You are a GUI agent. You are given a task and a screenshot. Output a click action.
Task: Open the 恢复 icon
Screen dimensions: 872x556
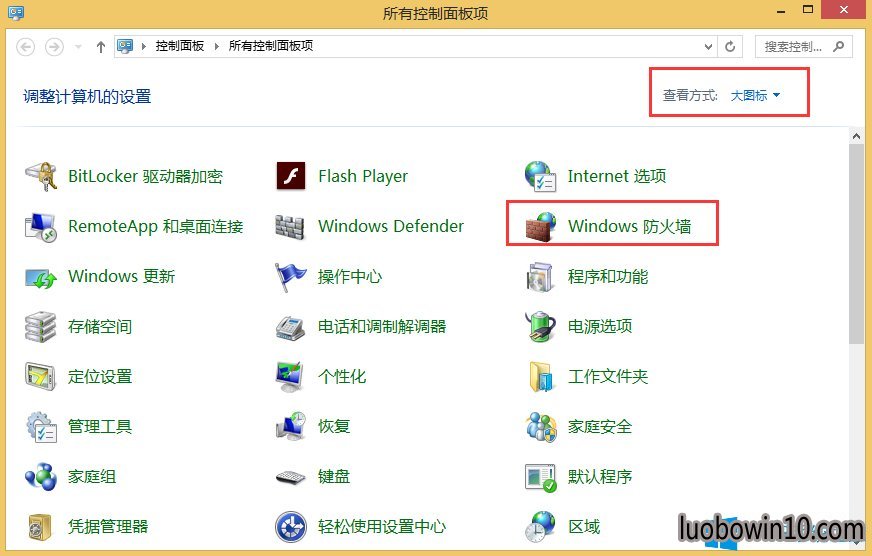[x=291, y=427]
